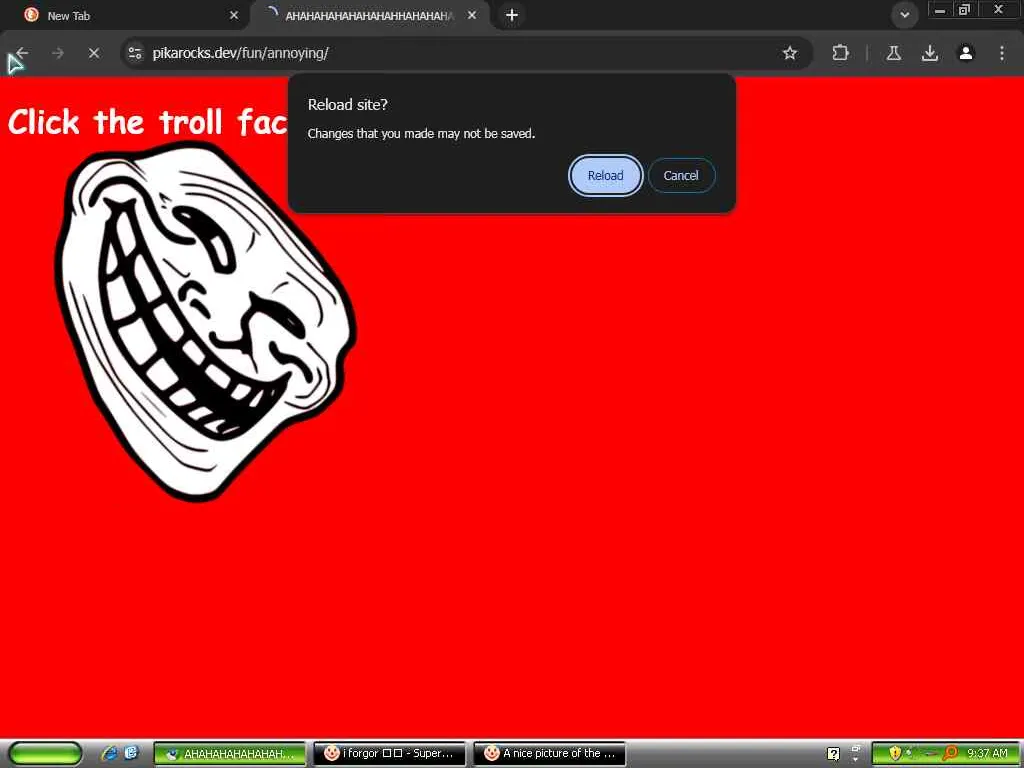The image size is (1024, 768).
Task: Close the New Tab tab
Action: 234,15
